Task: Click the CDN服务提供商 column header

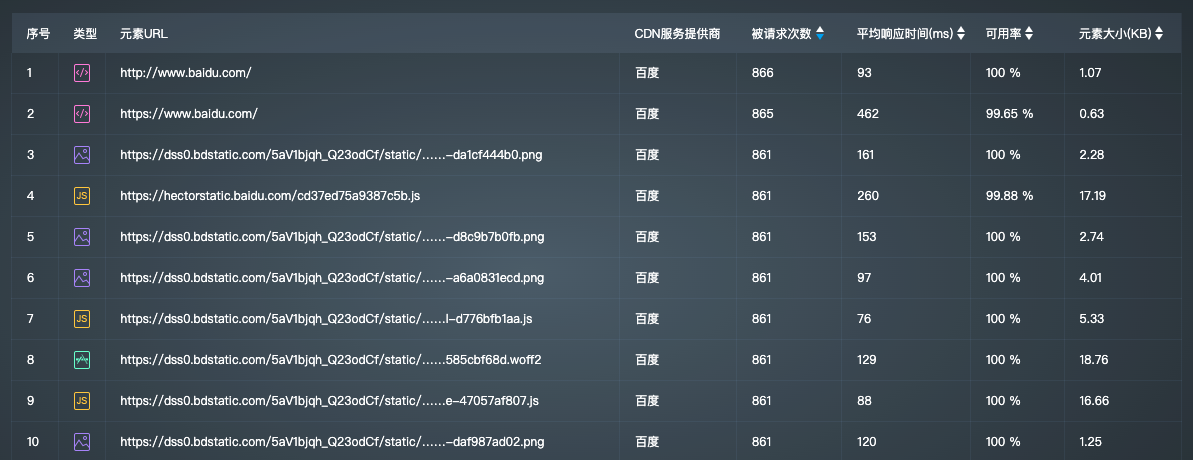Action: [677, 33]
